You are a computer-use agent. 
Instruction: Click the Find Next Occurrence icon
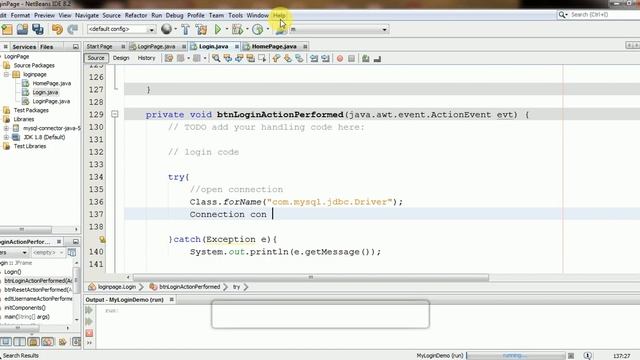(x=239, y=58)
